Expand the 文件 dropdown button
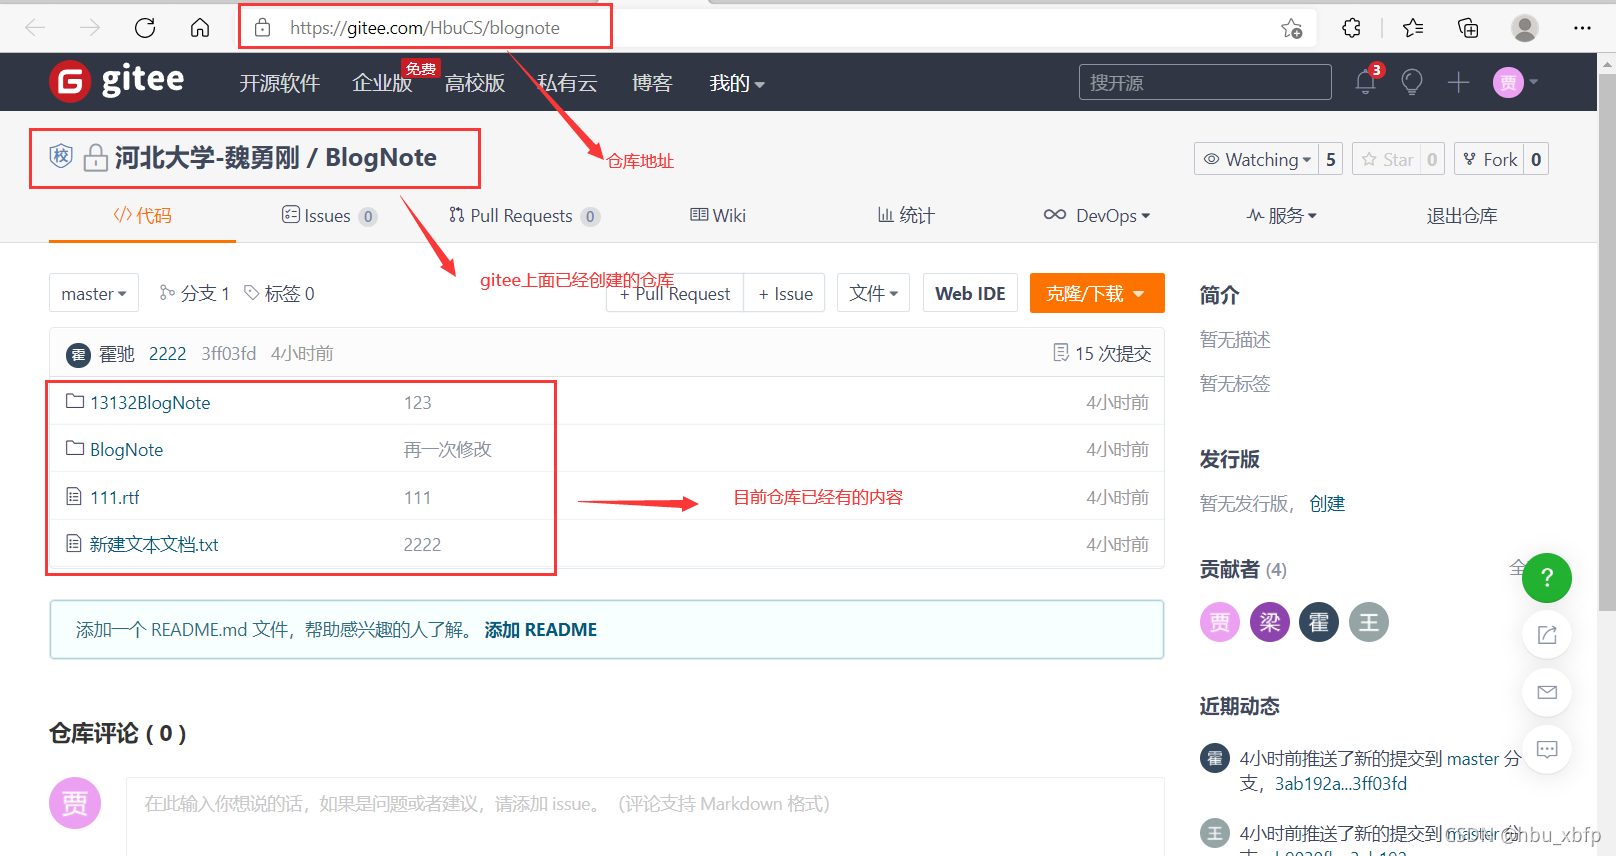Viewport: 1616px width, 856px height. (x=874, y=293)
